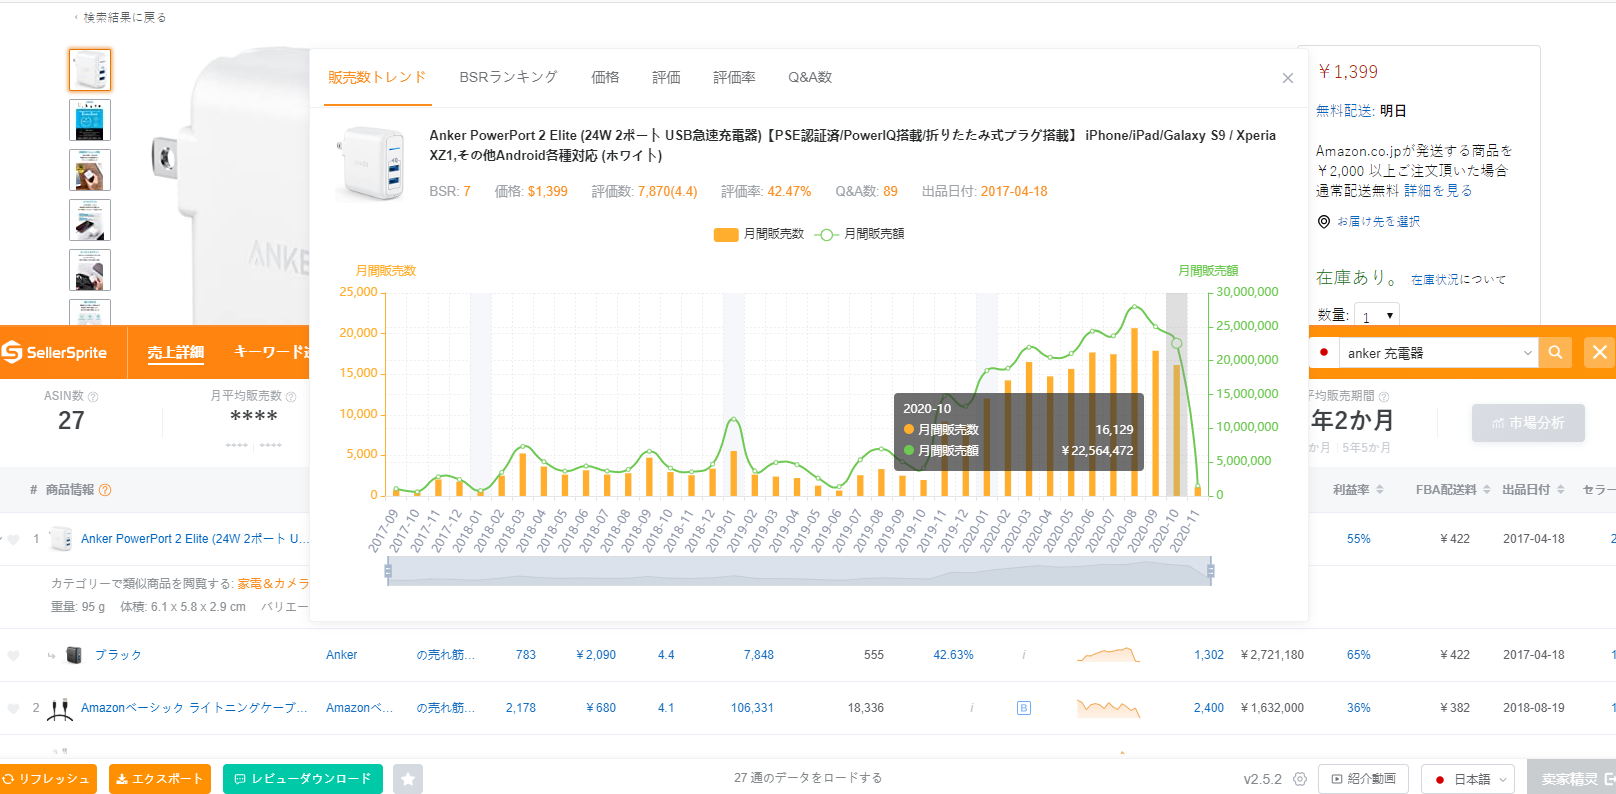Open the Anker PowerPort 2 Elite product link
This screenshot has width=1616, height=794.
pos(195,539)
